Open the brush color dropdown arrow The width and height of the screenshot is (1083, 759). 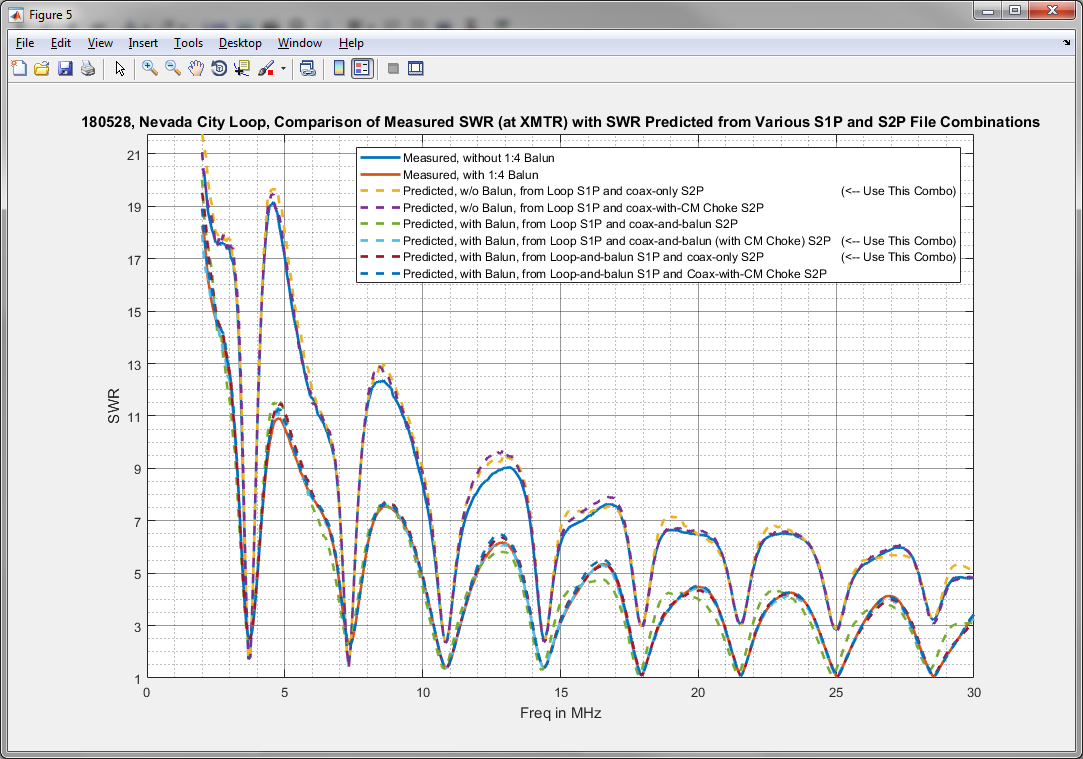click(x=283, y=69)
